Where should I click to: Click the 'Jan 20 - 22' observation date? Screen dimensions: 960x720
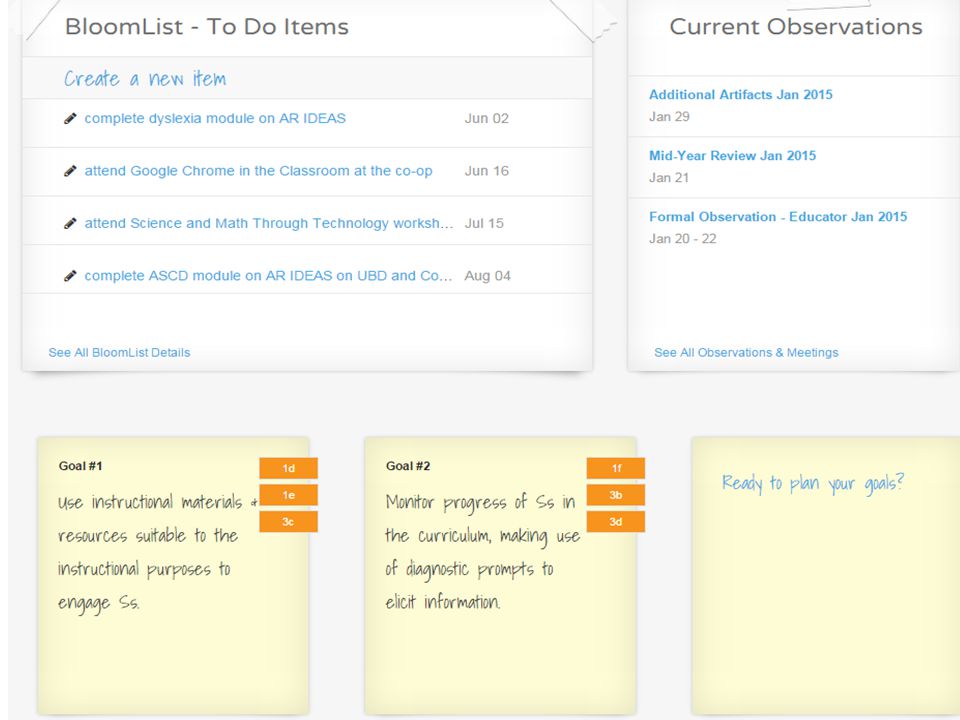683,239
